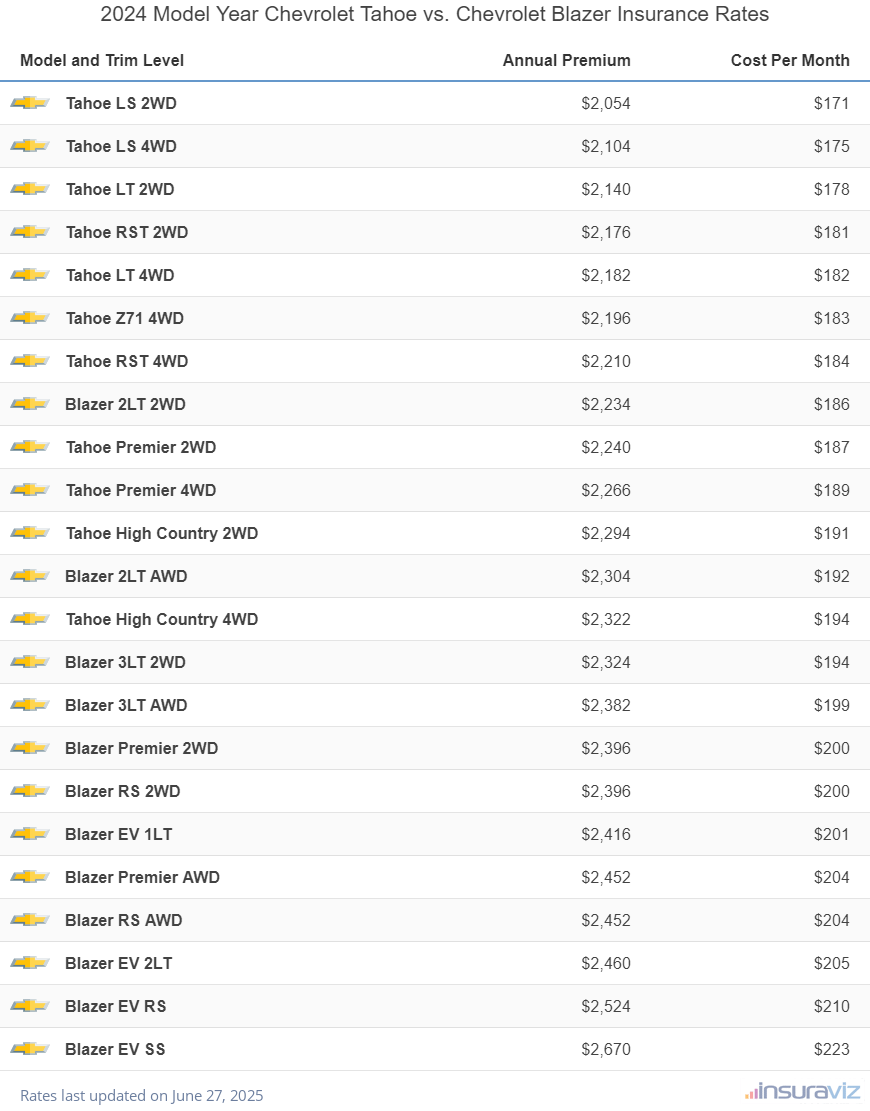Click the $2,104 annual premium value

coord(606,147)
